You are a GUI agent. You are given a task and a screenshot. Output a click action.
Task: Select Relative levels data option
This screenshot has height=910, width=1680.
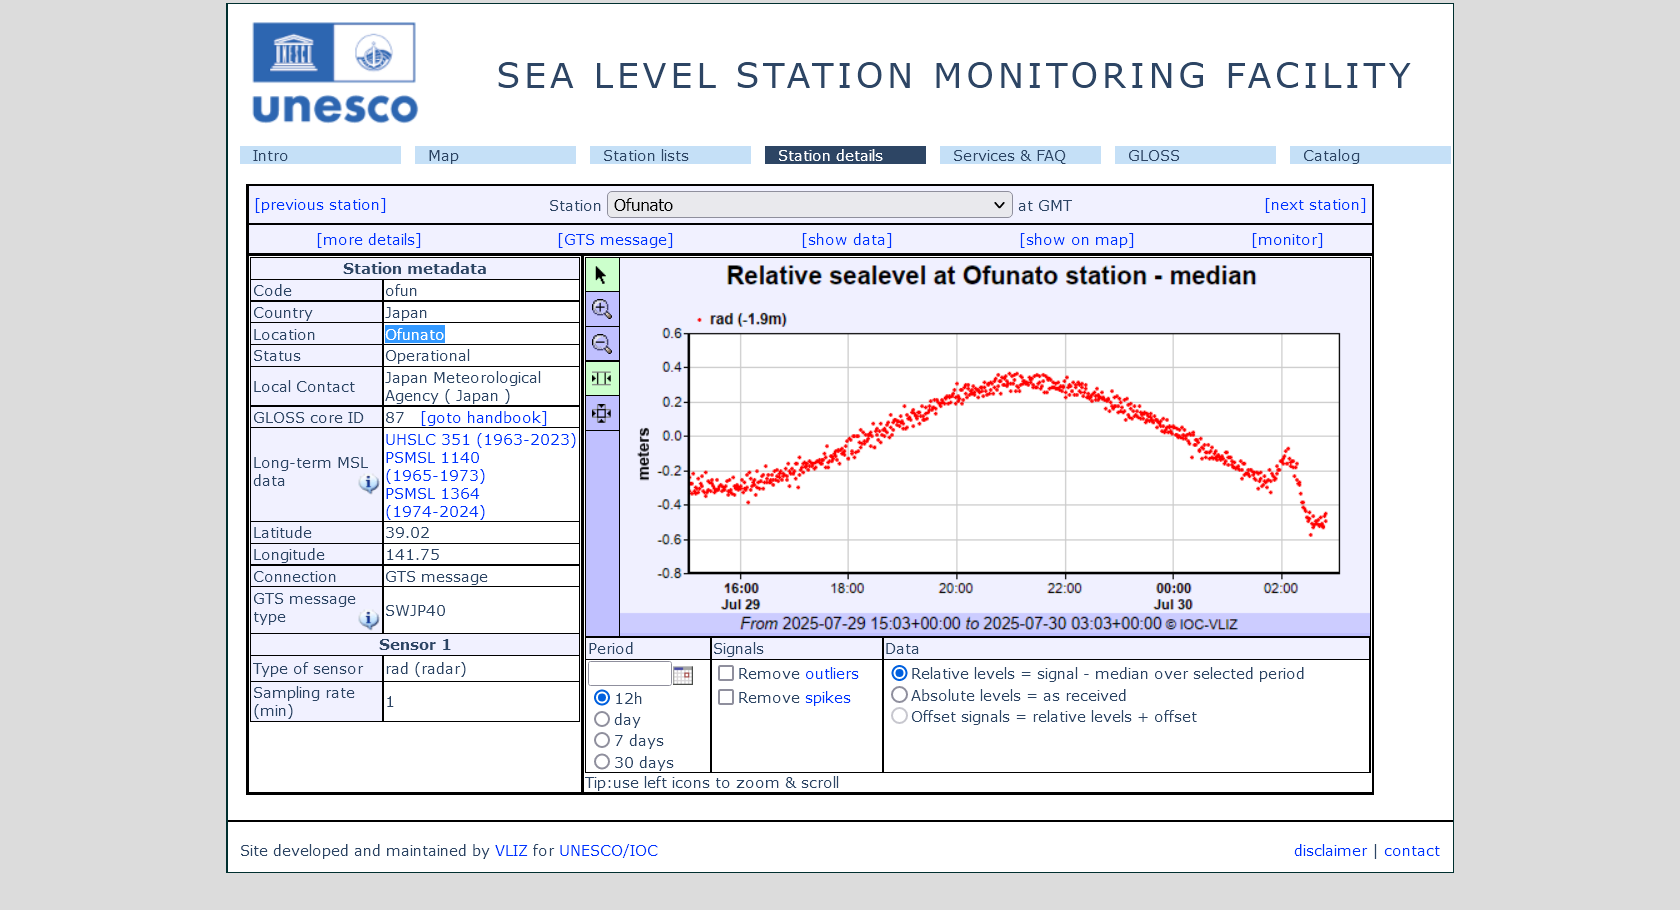pos(899,674)
